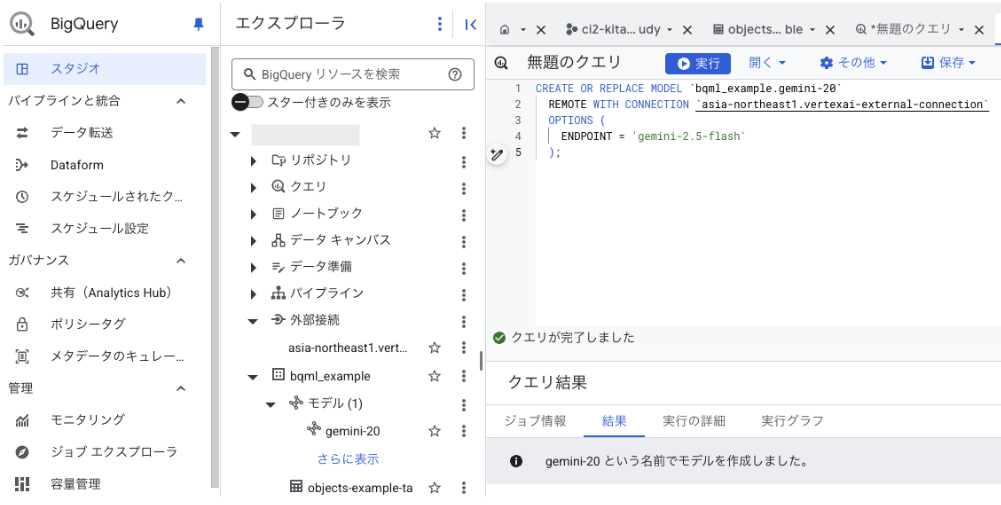This screenshot has height=505, width=1001.
Task: Collapse the 管理 section
Action: click(x=181, y=388)
